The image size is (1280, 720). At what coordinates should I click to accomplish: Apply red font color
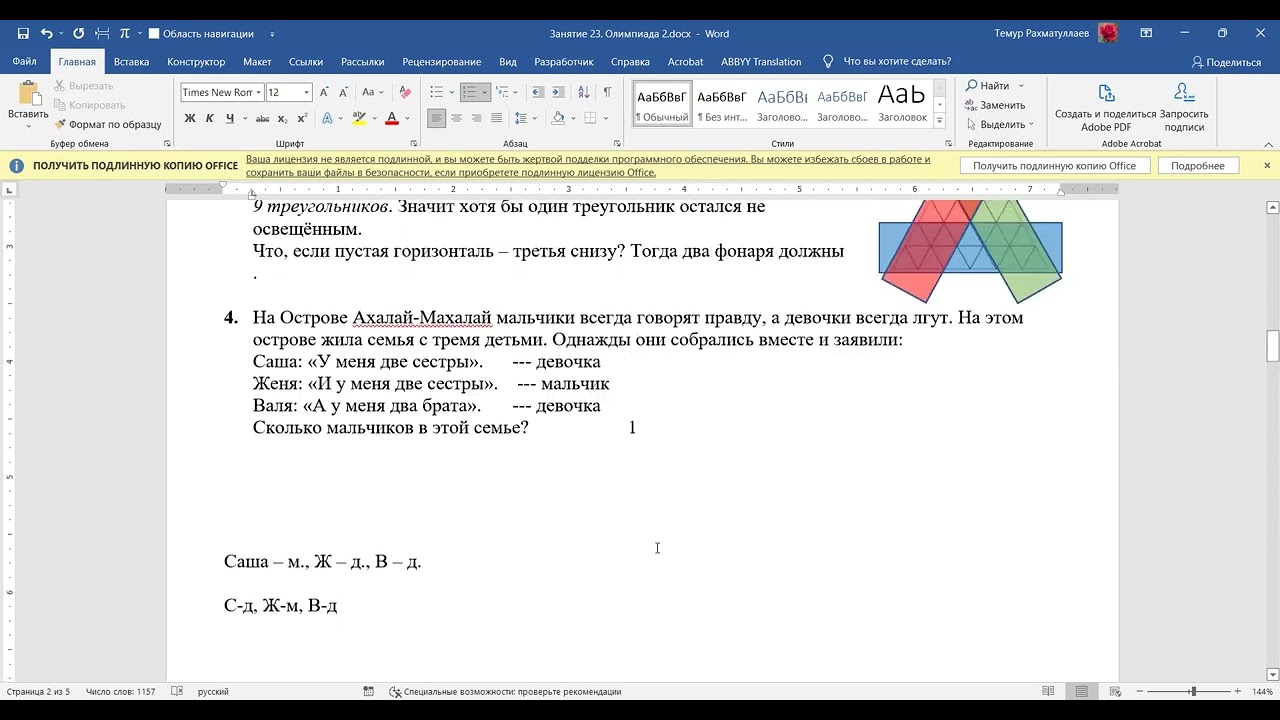tap(391, 118)
